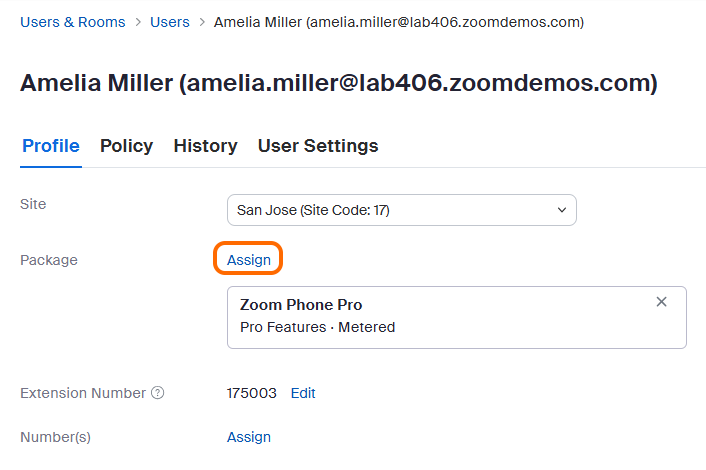Click Assign link next to Number(s)

(249, 437)
